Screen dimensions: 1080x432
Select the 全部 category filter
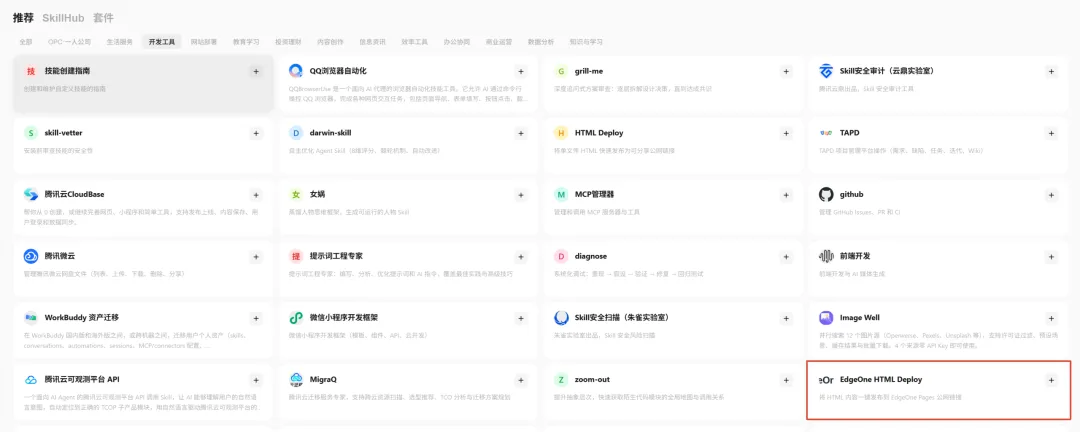(x=26, y=42)
